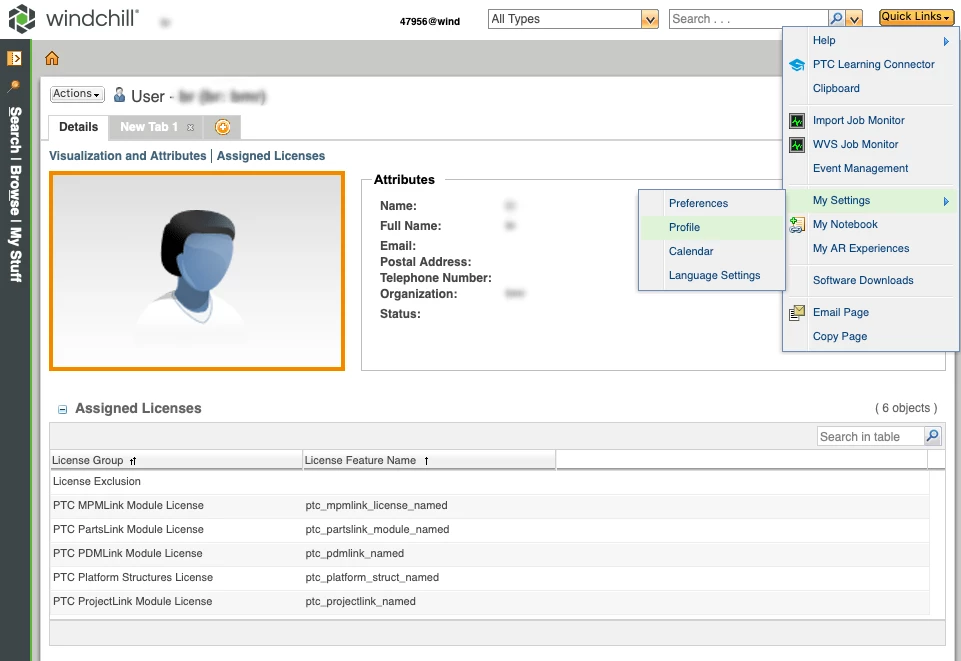The width and height of the screenshot is (961, 661).
Task: Select WVS Job Monitor menu item
Action: (855, 145)
